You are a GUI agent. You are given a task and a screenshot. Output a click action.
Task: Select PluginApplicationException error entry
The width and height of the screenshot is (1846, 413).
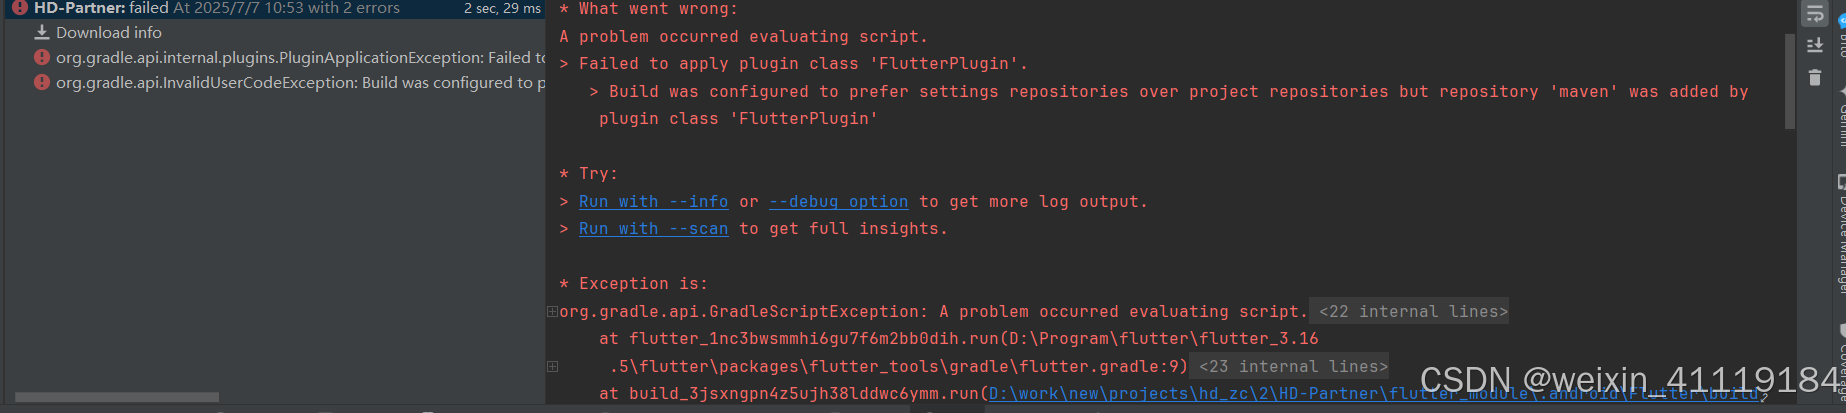300,57
